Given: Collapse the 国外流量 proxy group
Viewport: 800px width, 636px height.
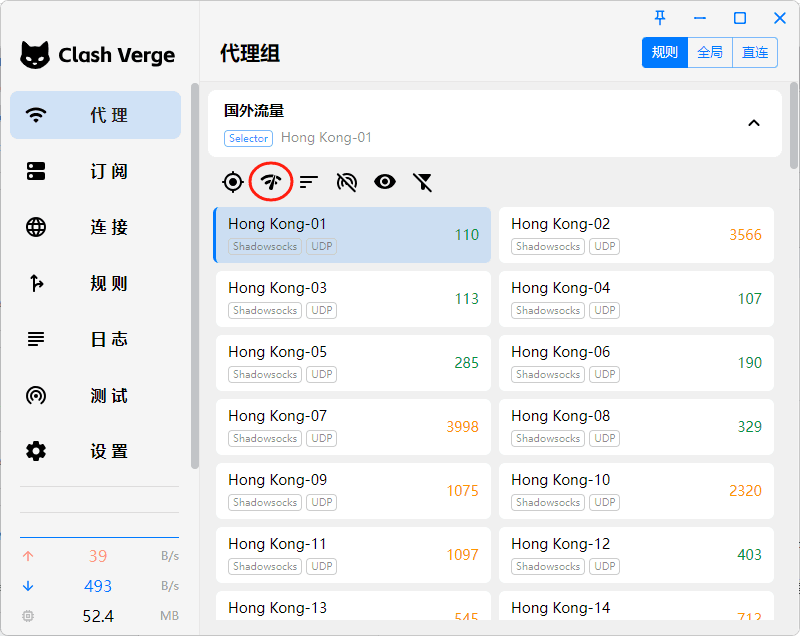Looking at the screenshot, I should click(754, 123).
